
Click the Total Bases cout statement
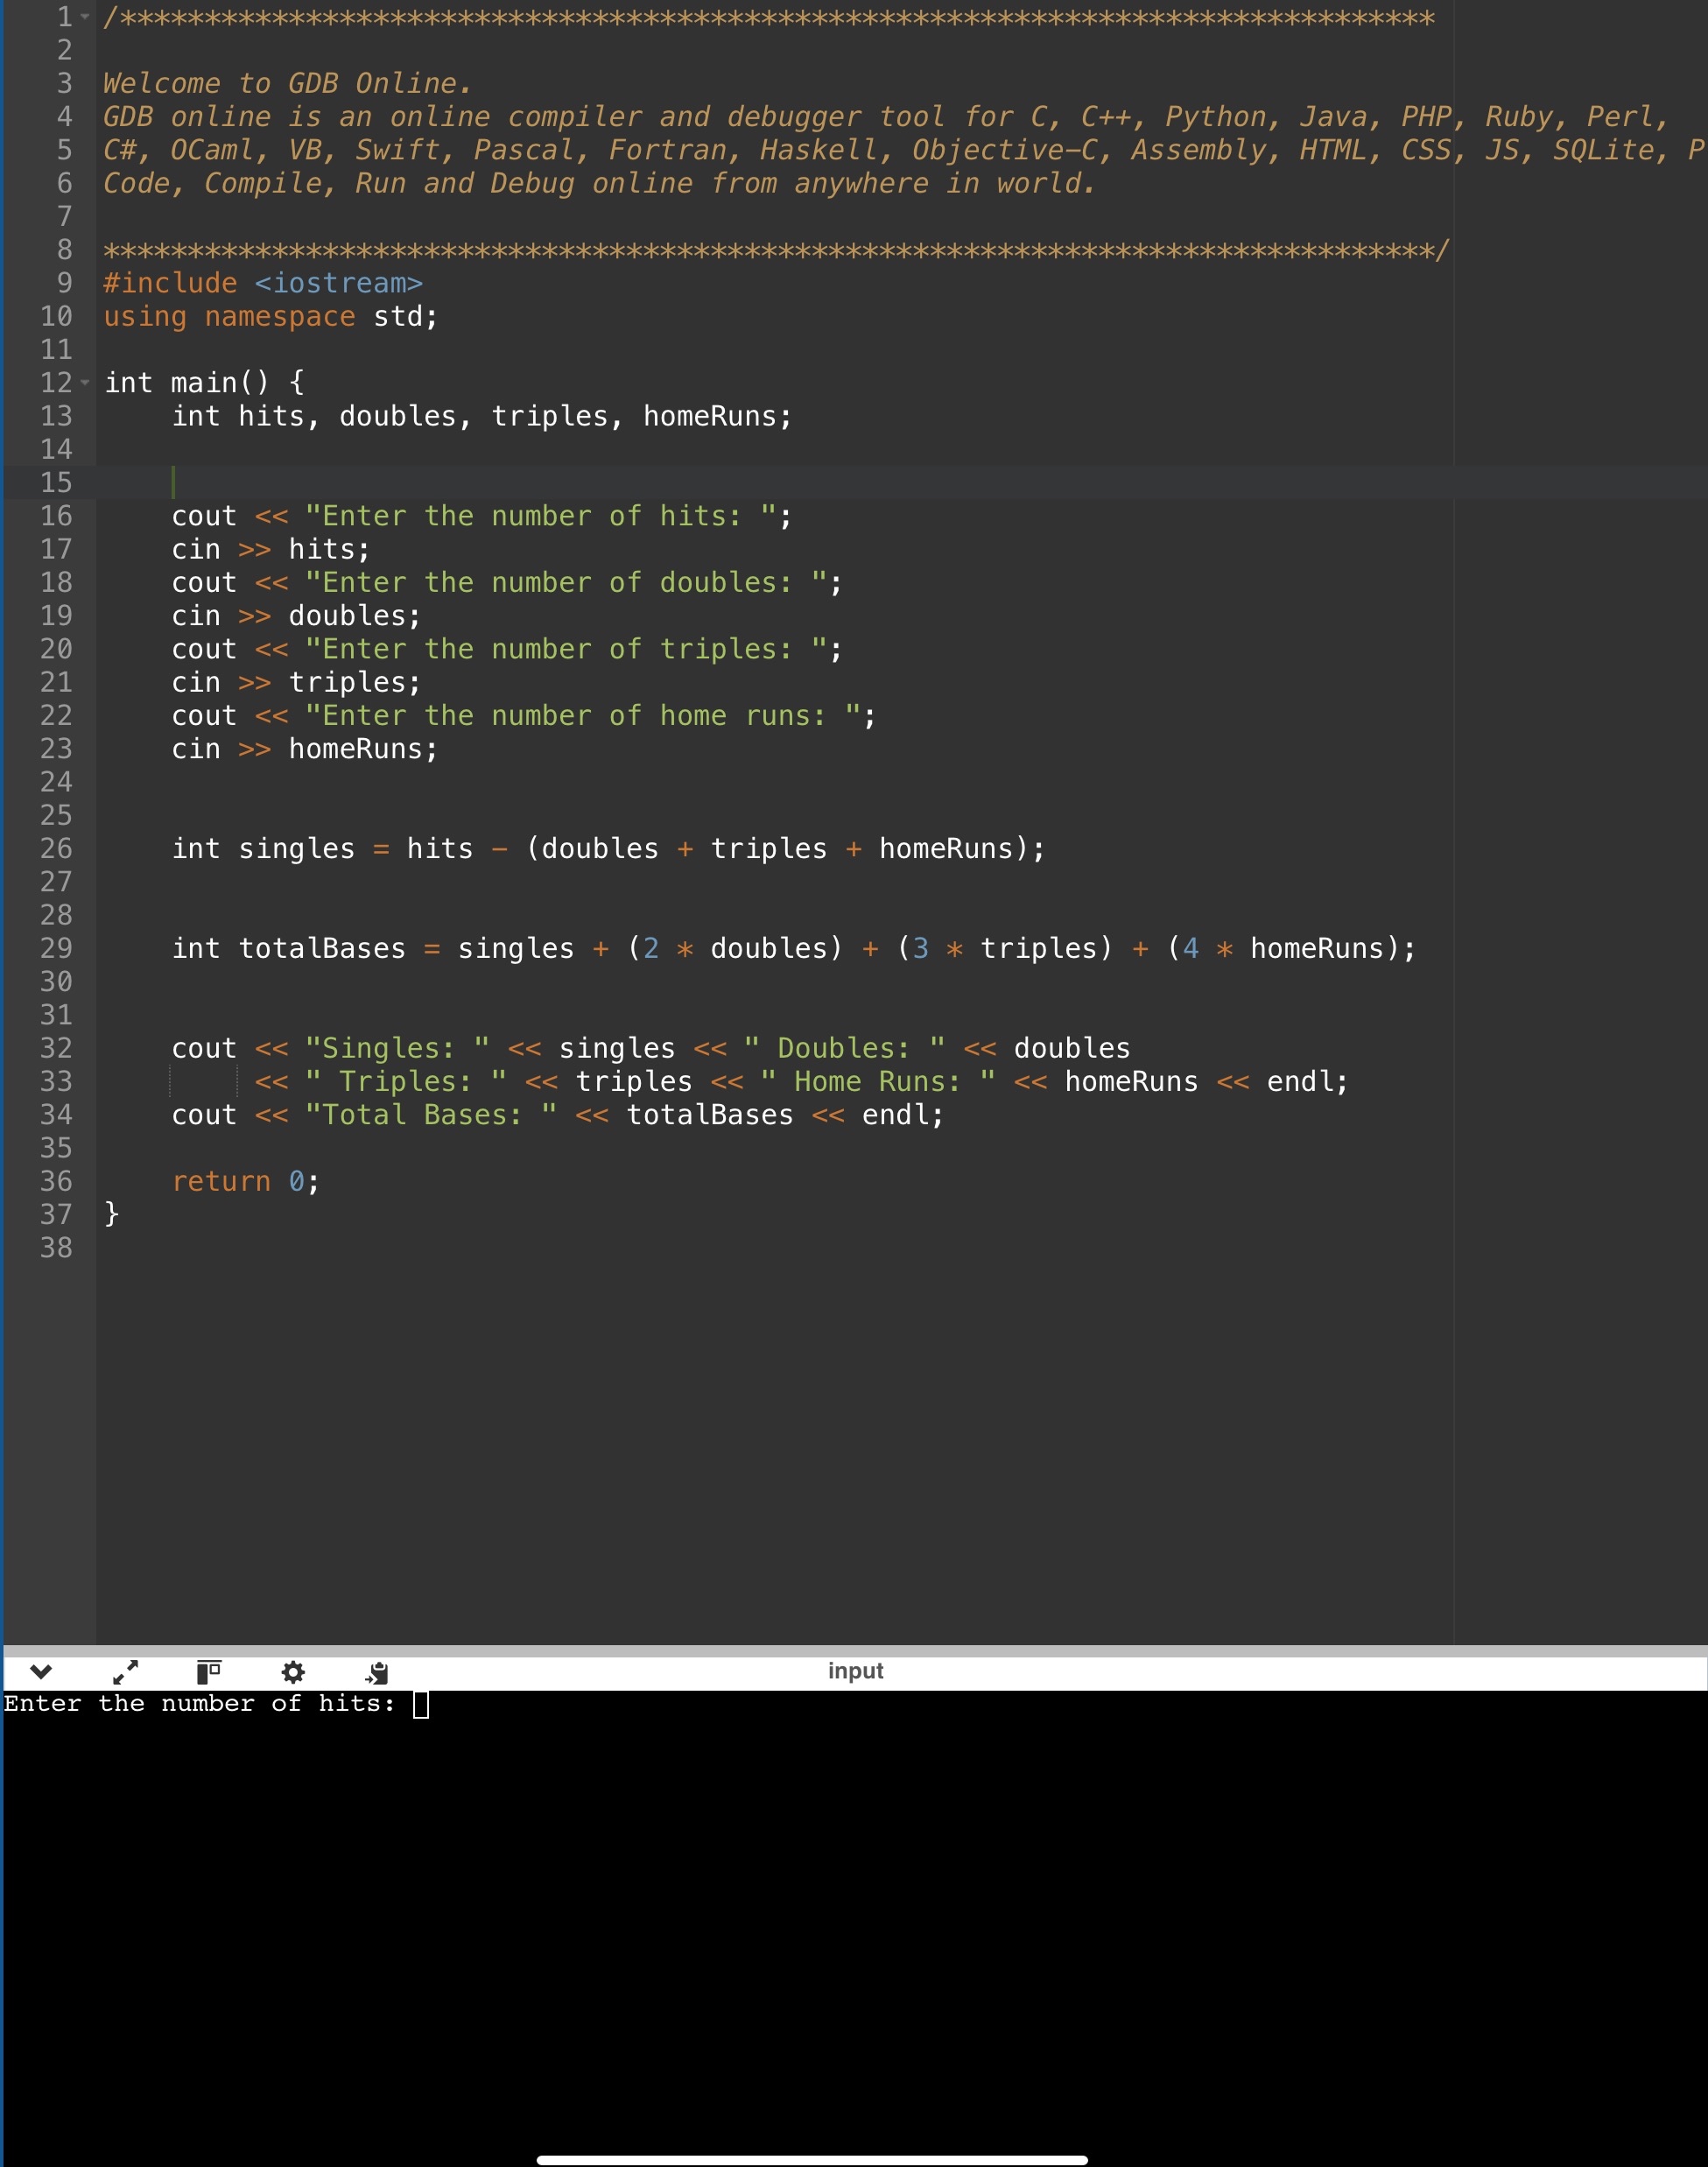click(557, 1114)
